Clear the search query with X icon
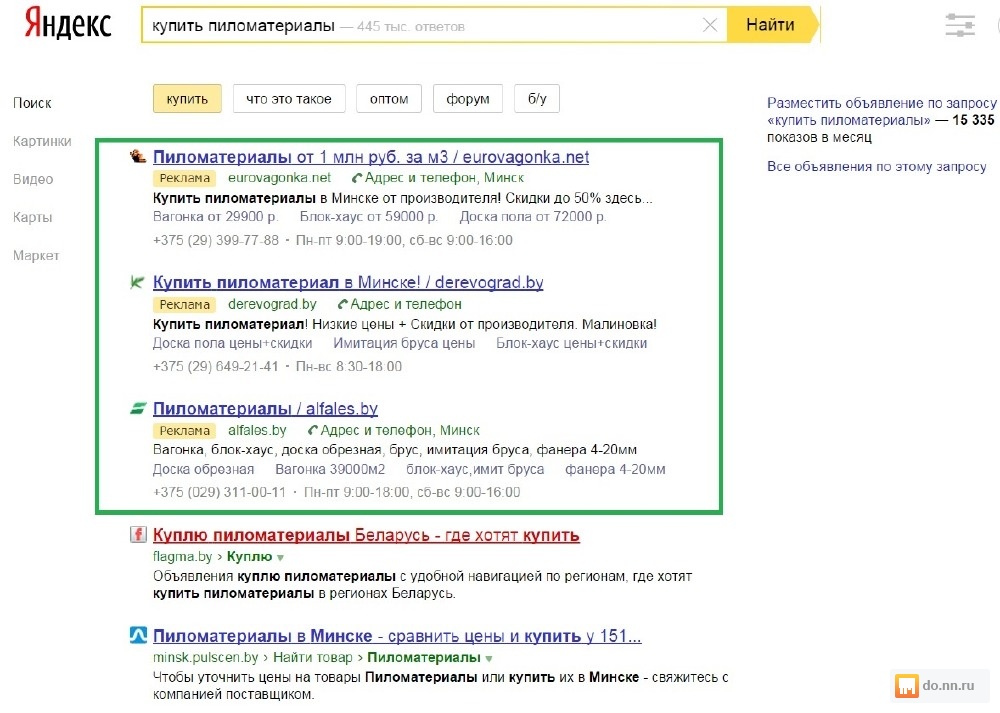Screen dimensions: 1000x713 (x=710, y=25)
